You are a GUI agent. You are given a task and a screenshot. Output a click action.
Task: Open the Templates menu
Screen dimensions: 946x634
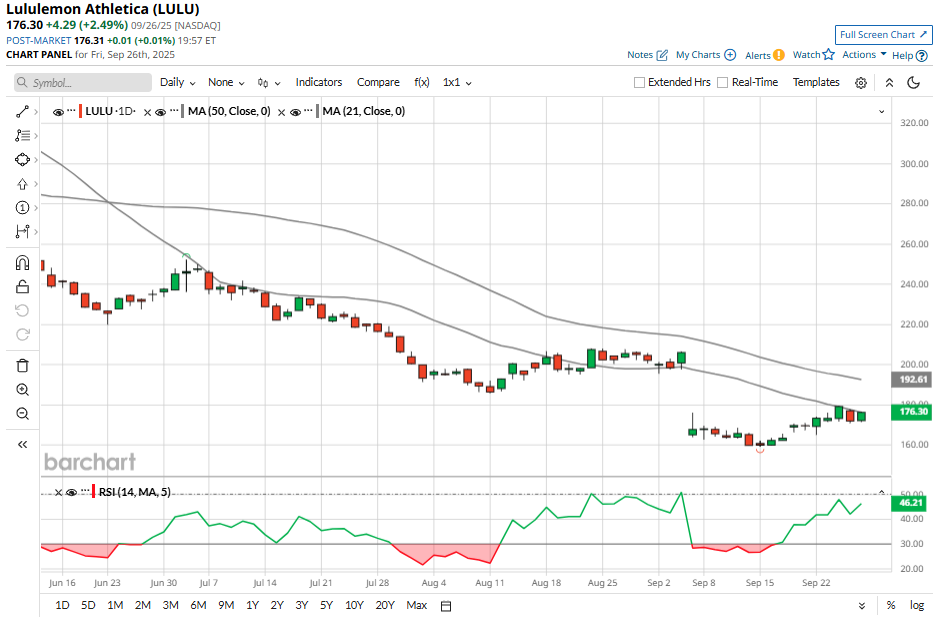click(x=816, y=82)
